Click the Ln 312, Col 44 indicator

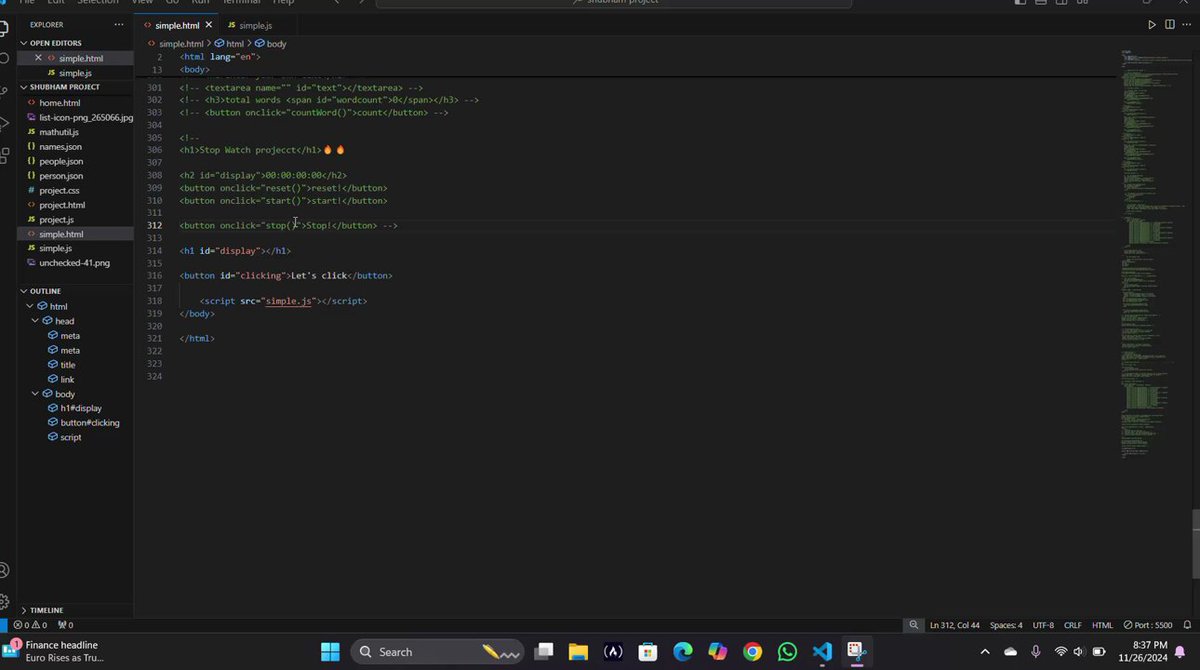(x=955, y=625)
